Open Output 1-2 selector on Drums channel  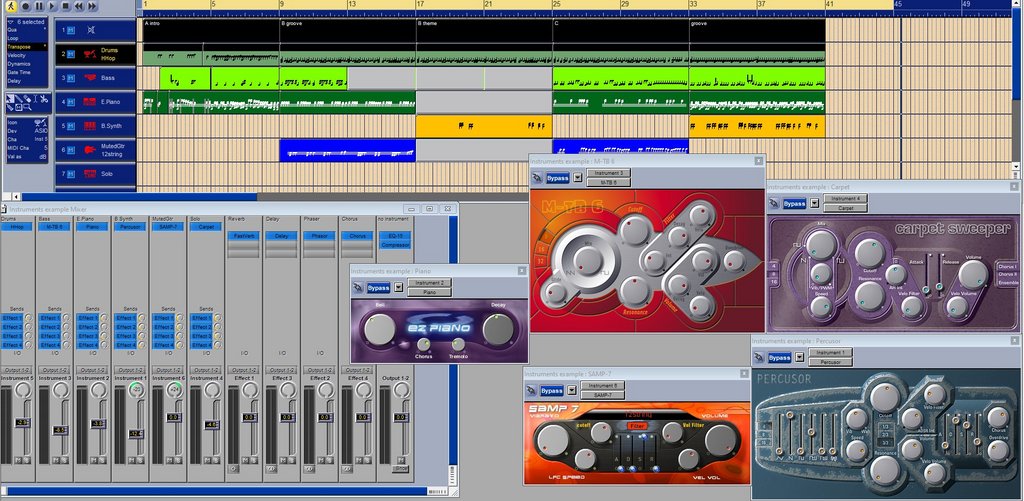tap(17, 370)
